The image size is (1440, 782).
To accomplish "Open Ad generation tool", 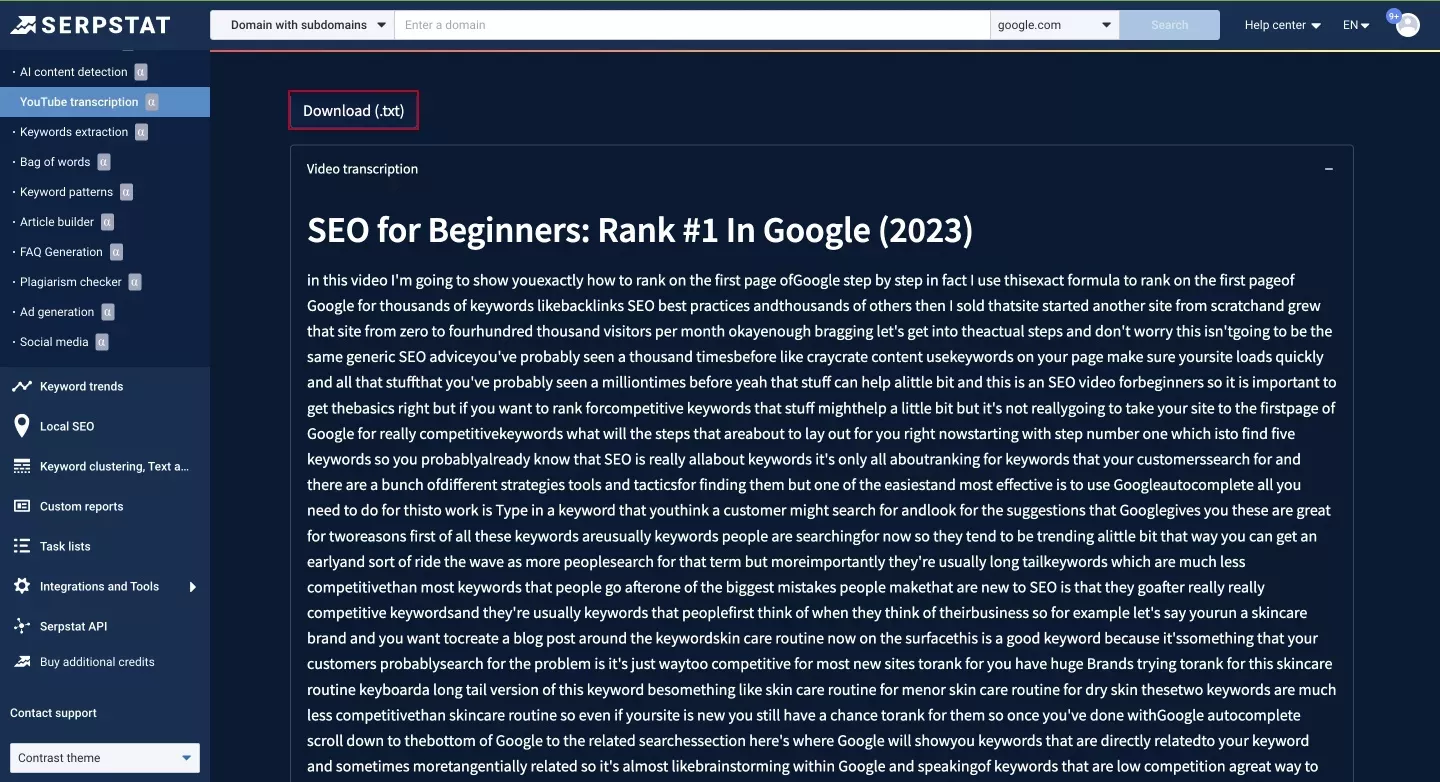I will pyautogui.click(x=57, y=312).
